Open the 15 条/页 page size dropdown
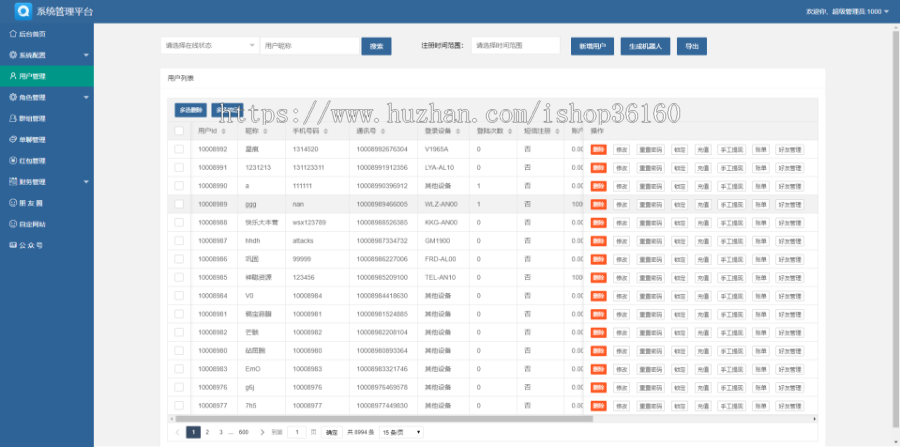 click(x=401, y=432)
